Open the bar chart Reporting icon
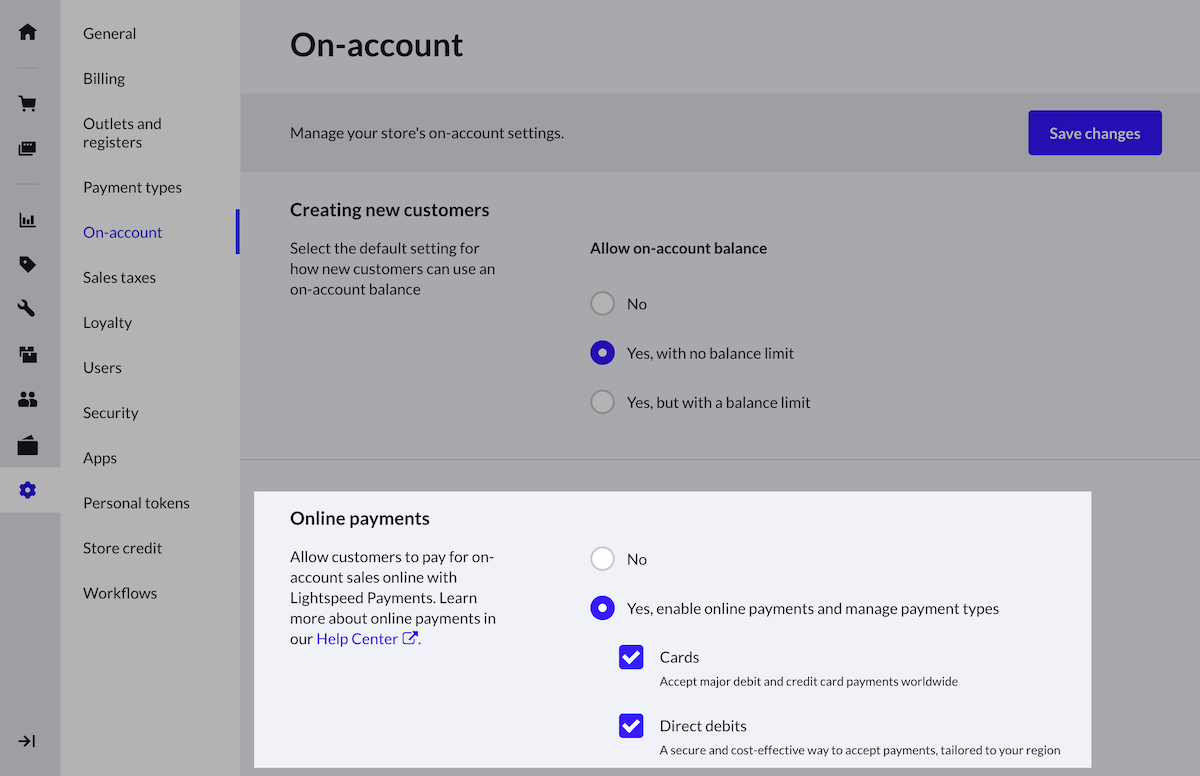This screenshot has height=776, width=1200. [x=27, y=220]
